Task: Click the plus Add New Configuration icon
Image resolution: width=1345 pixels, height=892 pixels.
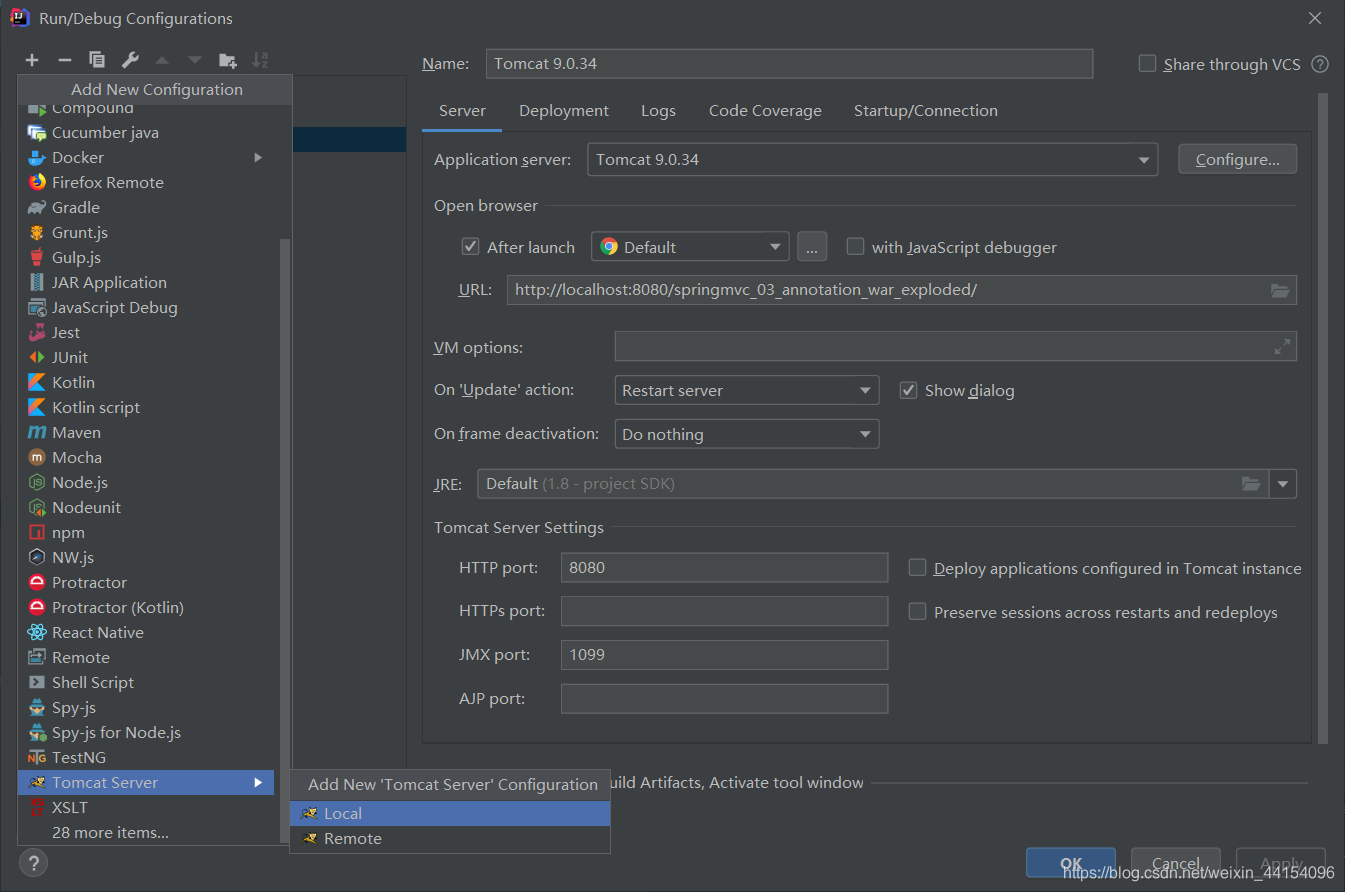Action: click(x=32, y=60)
